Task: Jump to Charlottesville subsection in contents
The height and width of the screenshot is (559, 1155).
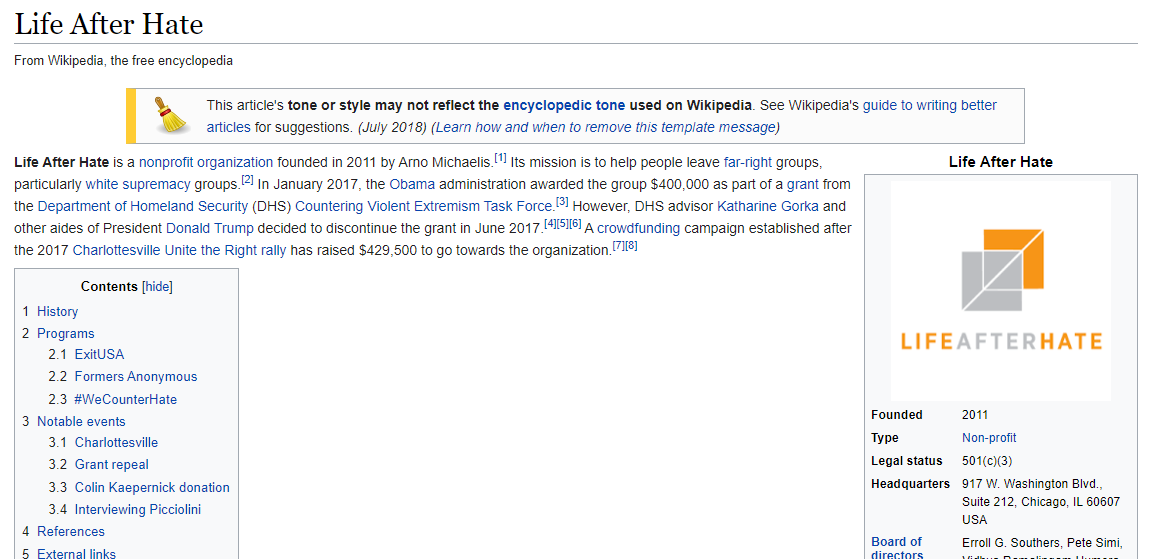Action: click(116, 443)
